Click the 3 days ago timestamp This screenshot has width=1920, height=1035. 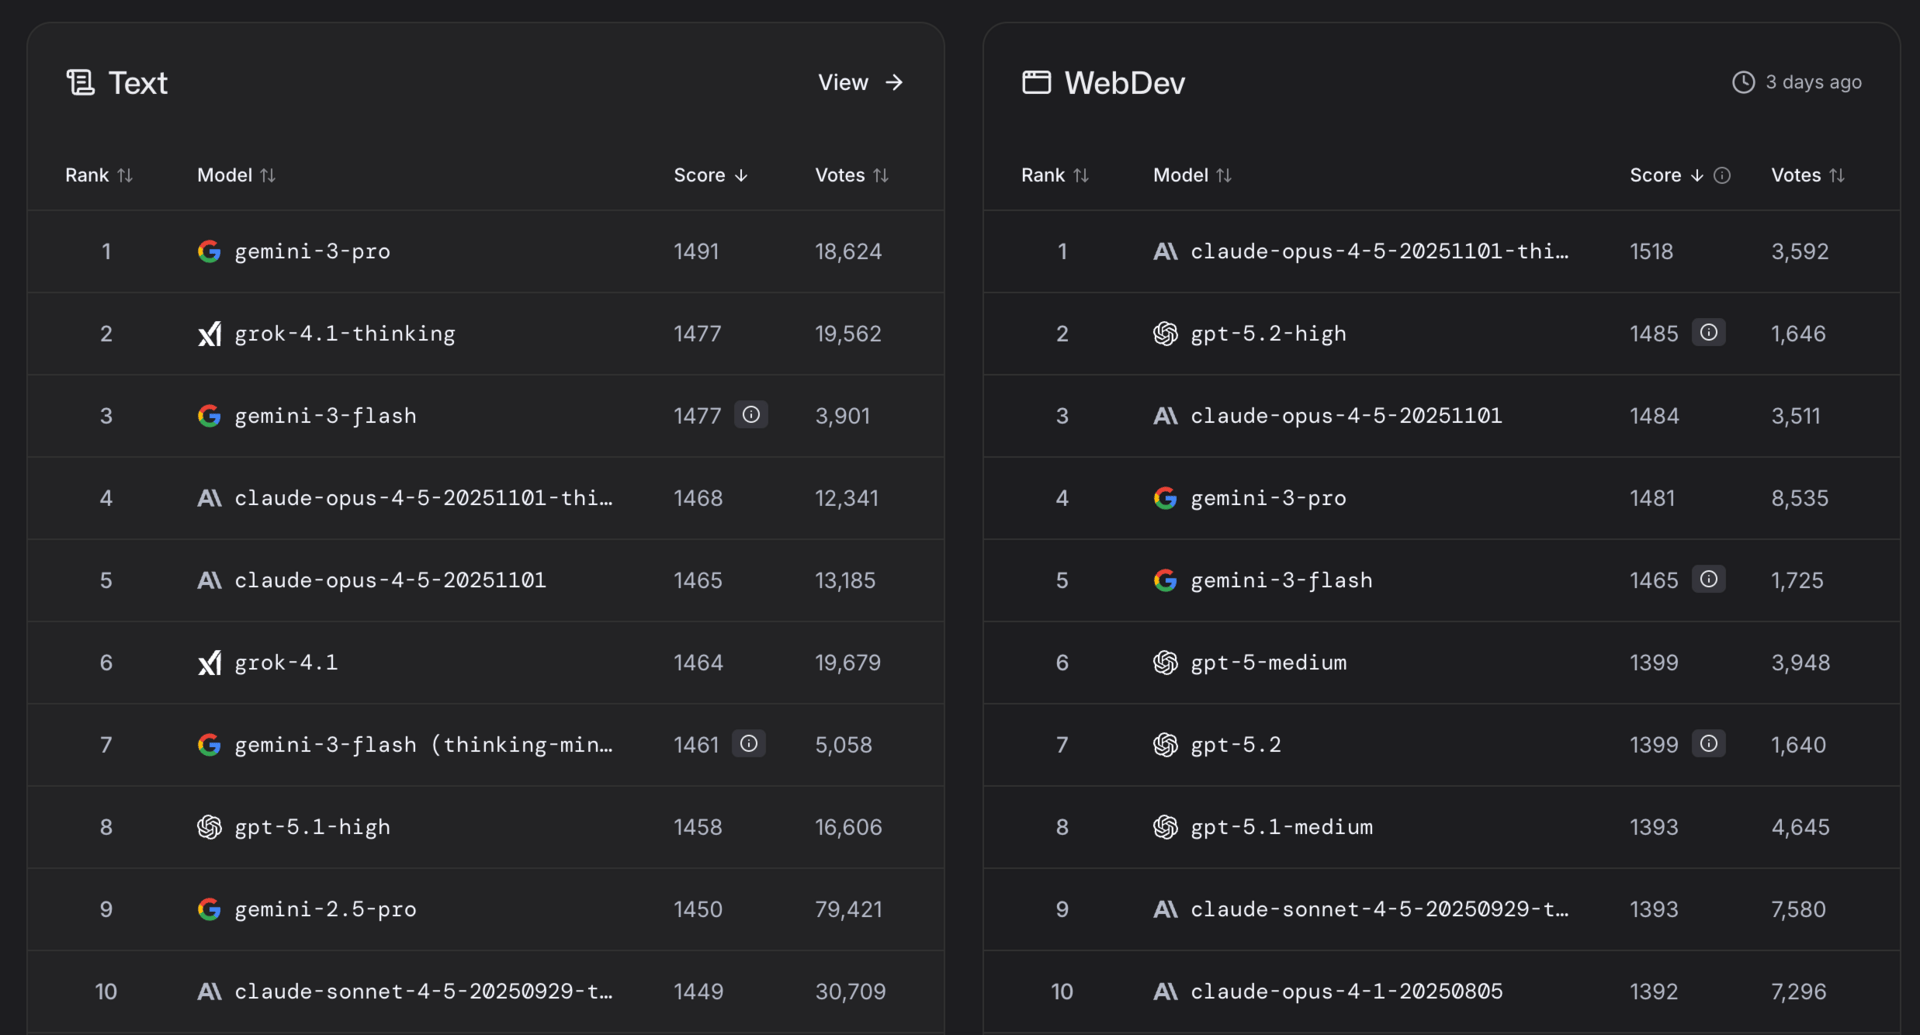coord(1813,83)
